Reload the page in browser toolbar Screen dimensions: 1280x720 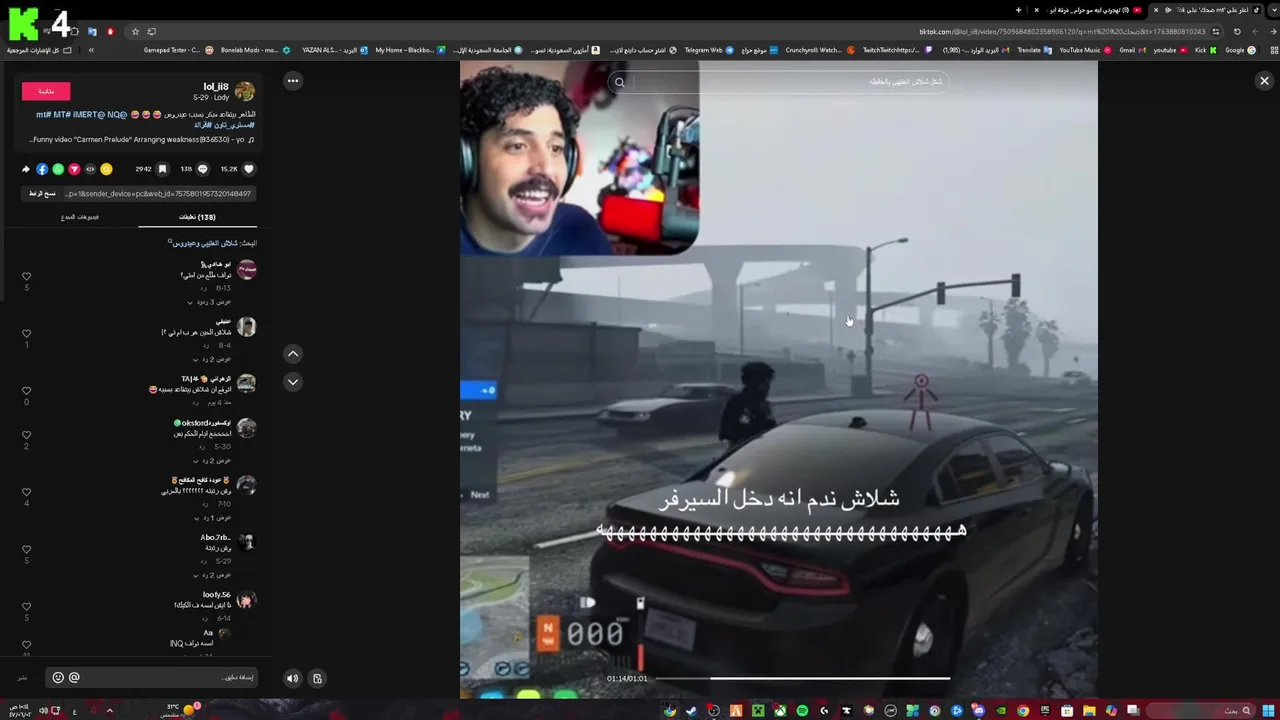click(1237, 31)
